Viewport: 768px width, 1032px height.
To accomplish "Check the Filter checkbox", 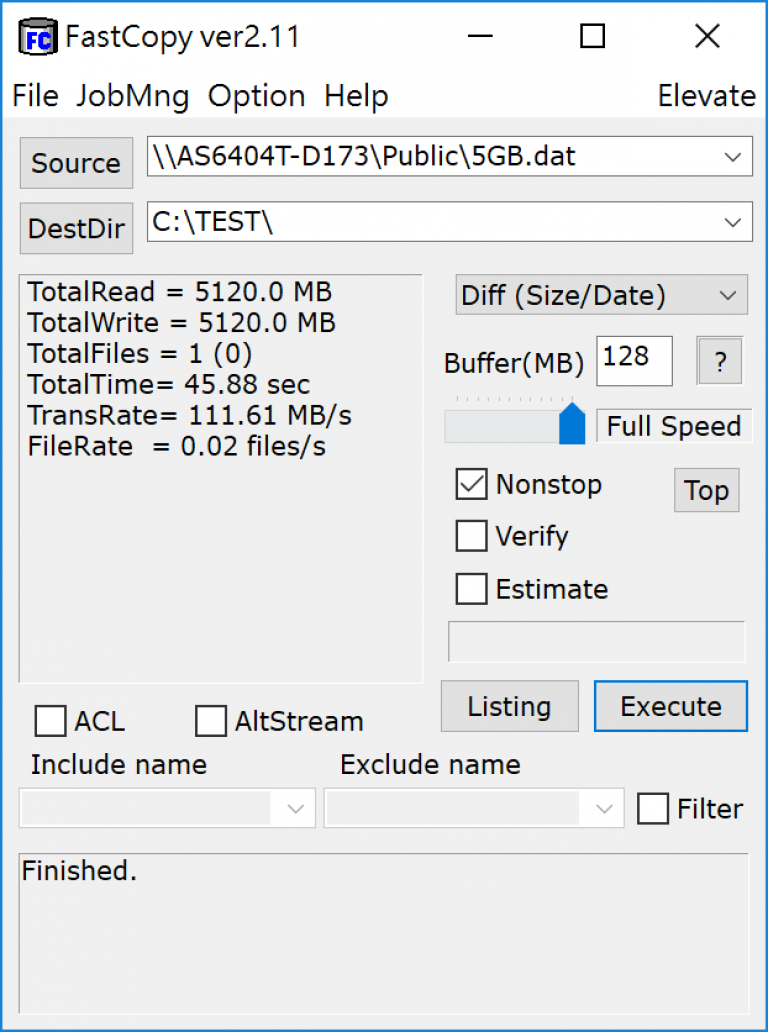I will coord(653,808).
